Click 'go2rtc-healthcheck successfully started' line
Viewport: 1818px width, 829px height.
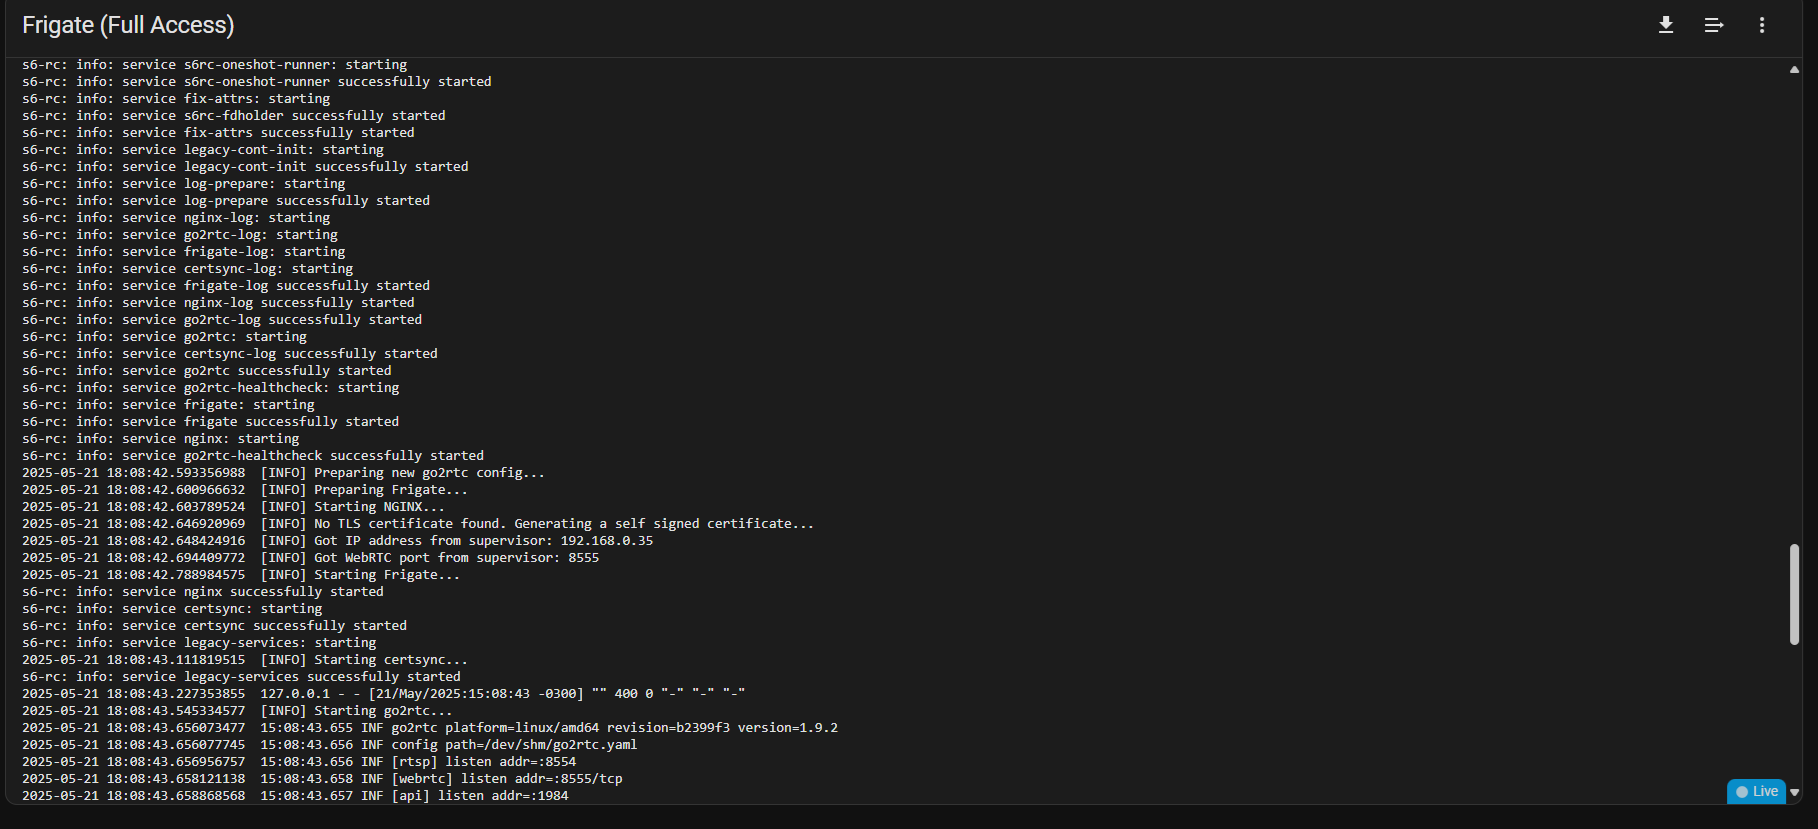click(x=253, y=456)
